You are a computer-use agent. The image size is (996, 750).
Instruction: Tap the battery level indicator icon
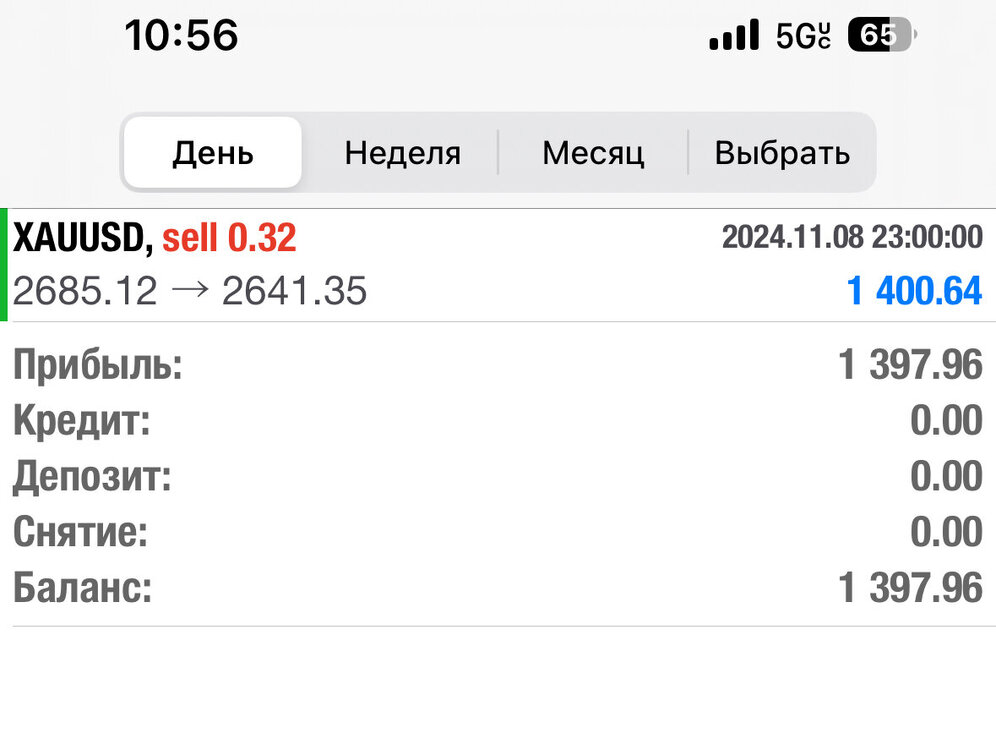882,34
